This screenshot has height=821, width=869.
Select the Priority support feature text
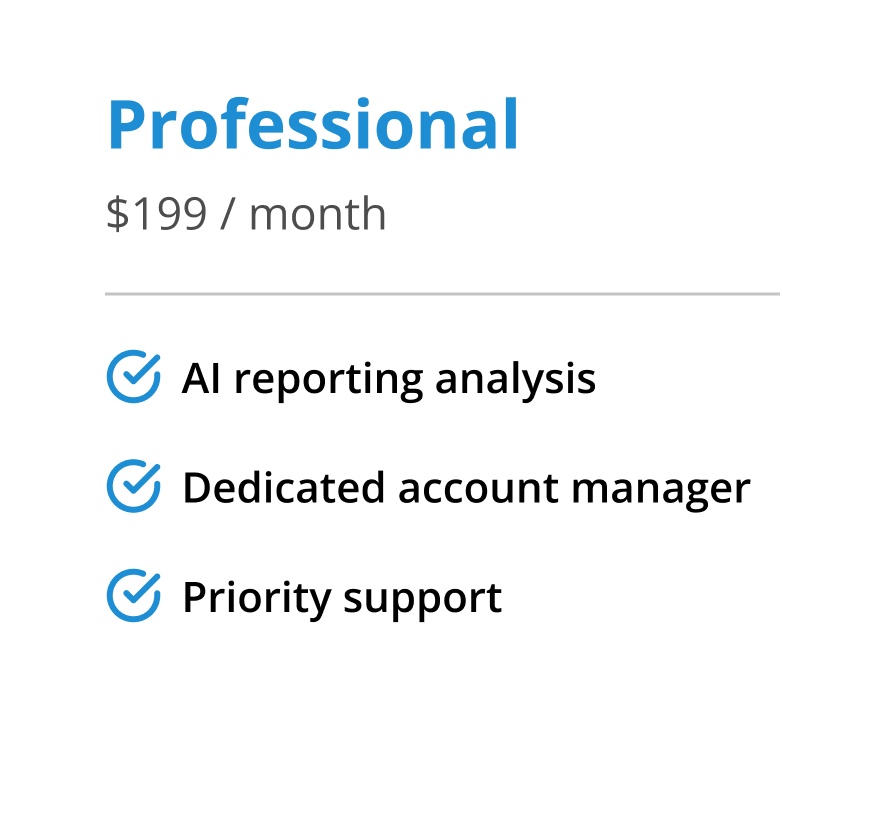[x=341, y=598]
